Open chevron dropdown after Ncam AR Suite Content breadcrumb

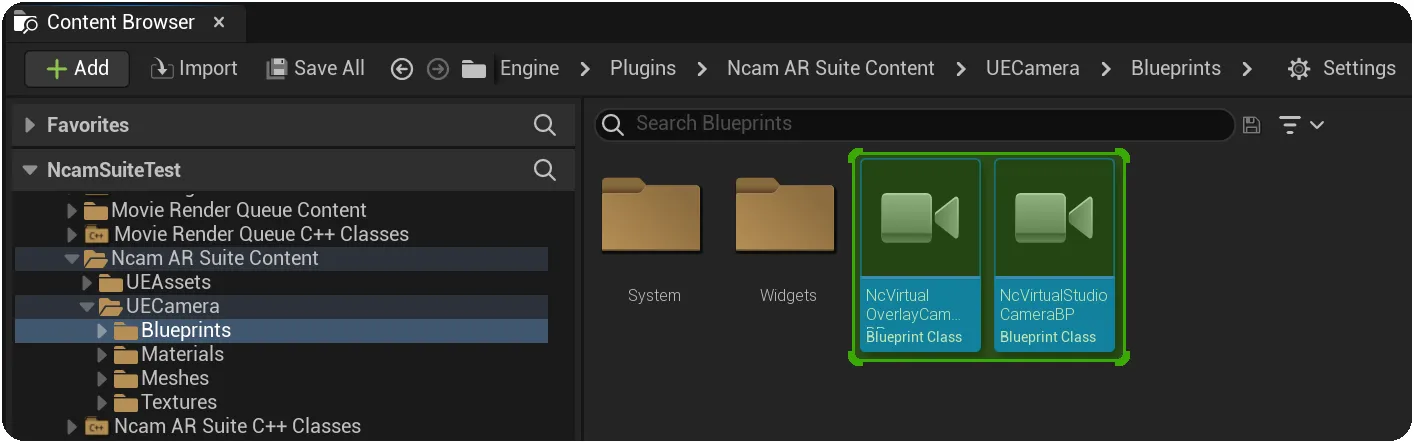tap(961, 69)
